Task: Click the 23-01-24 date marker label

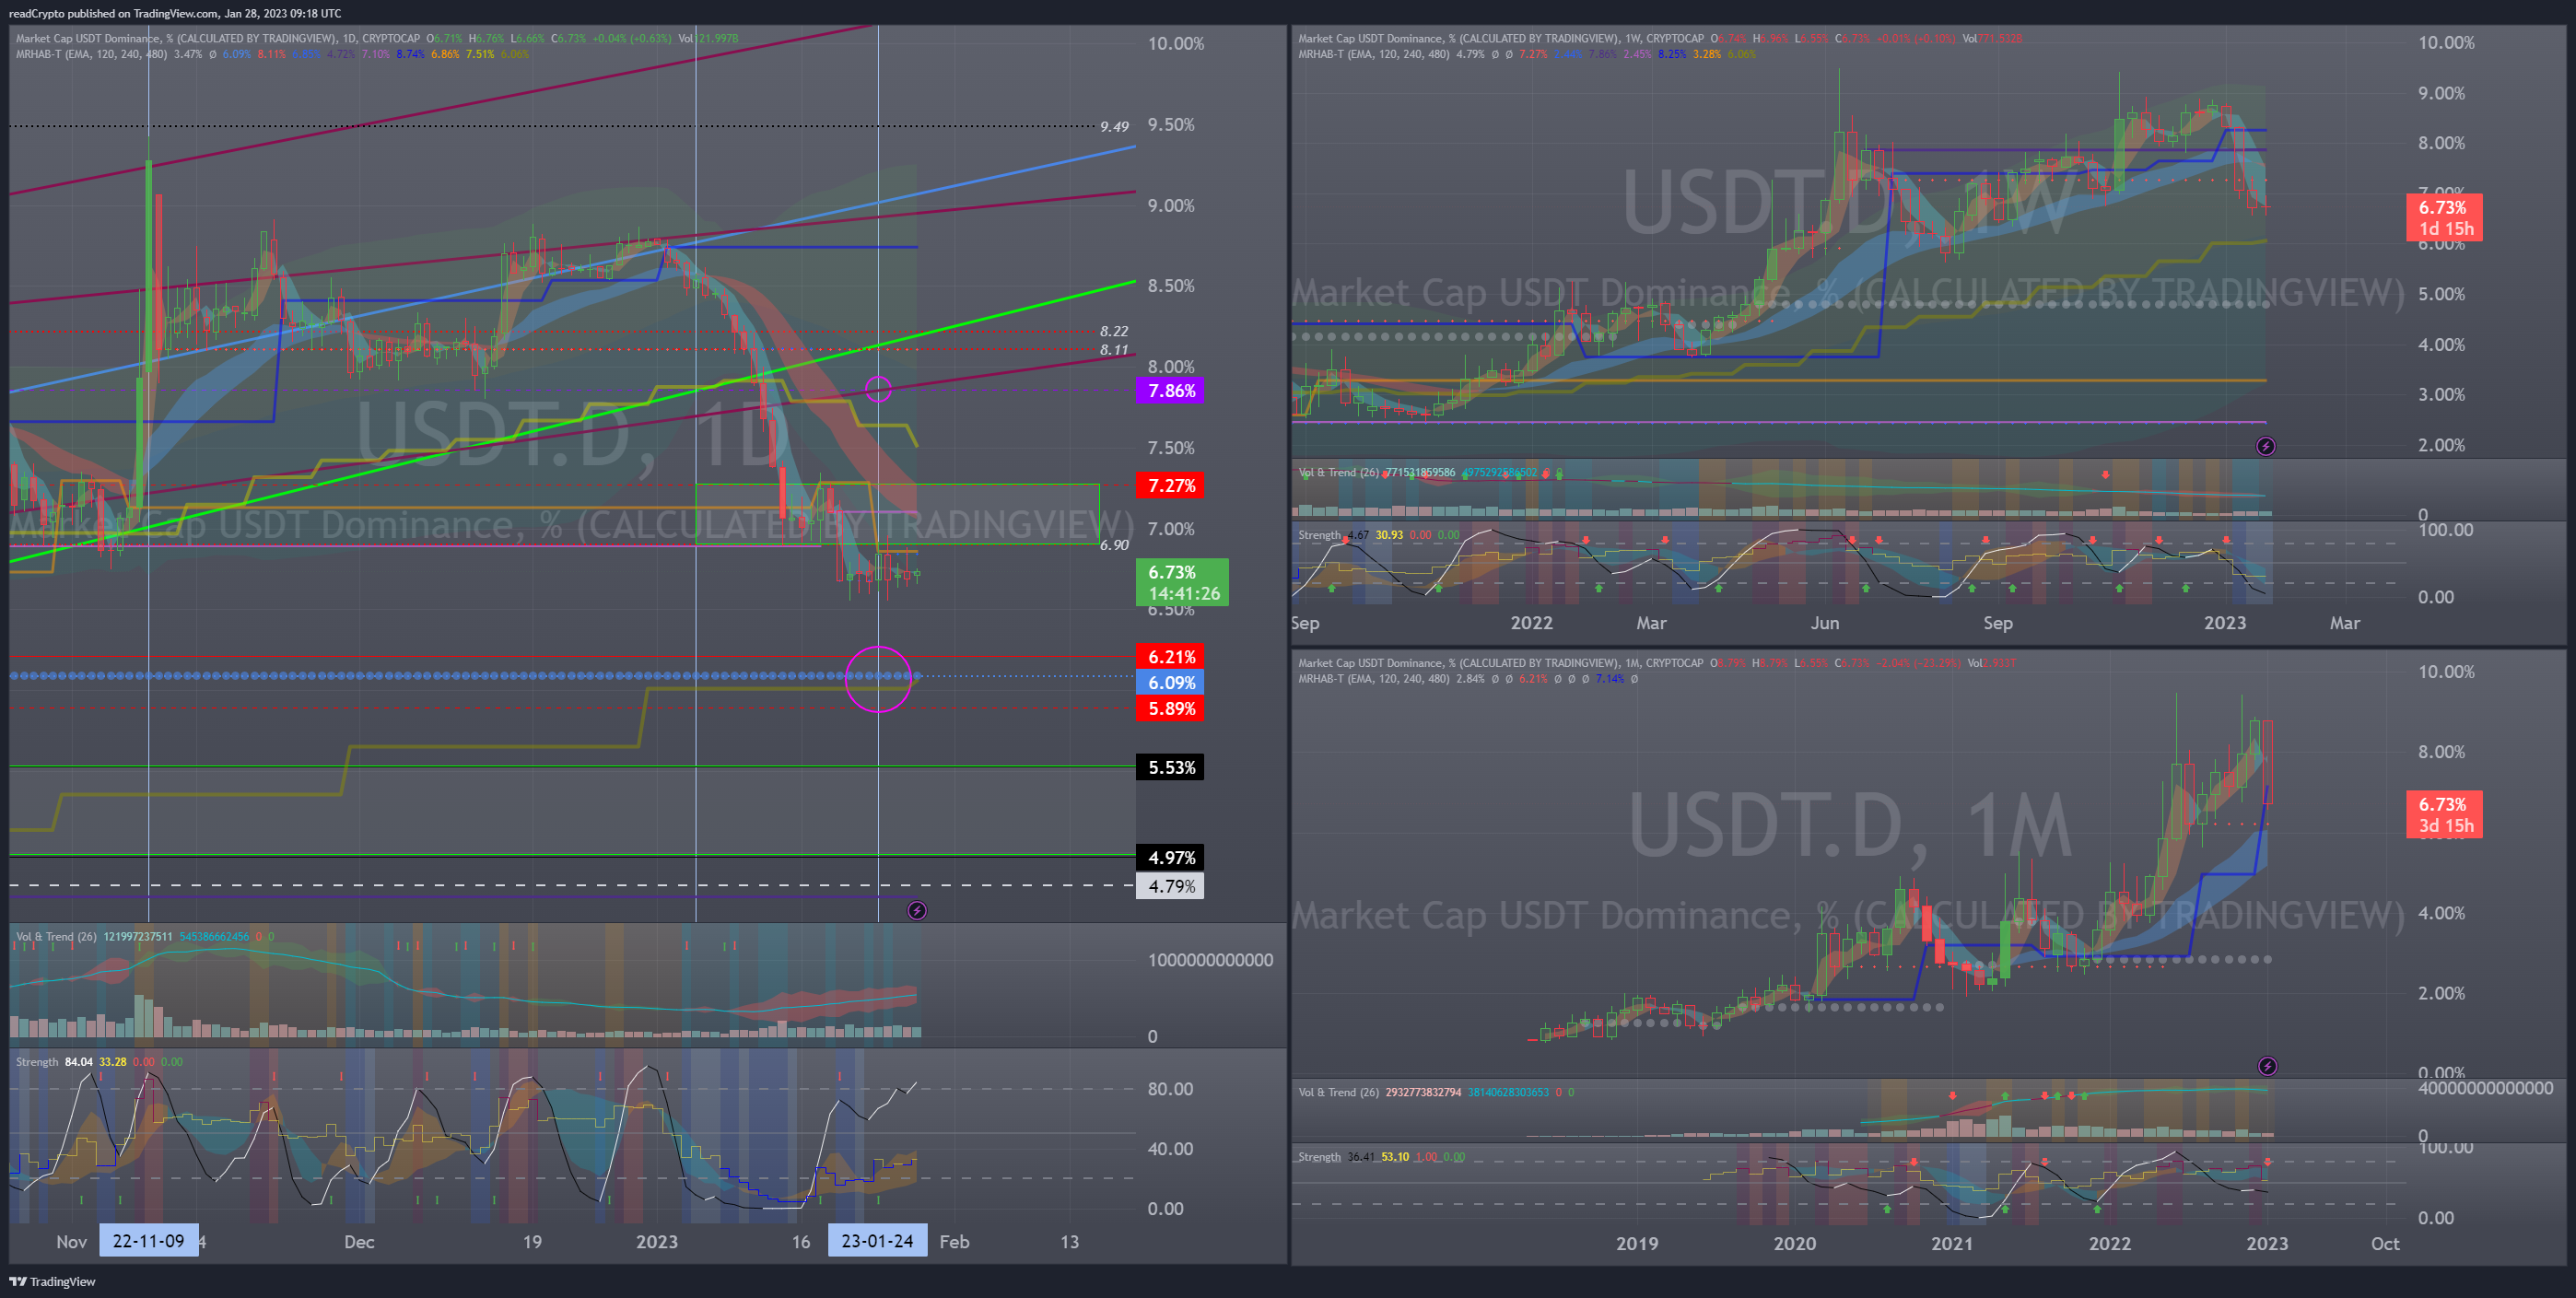Action: (x=877, y=1241)
